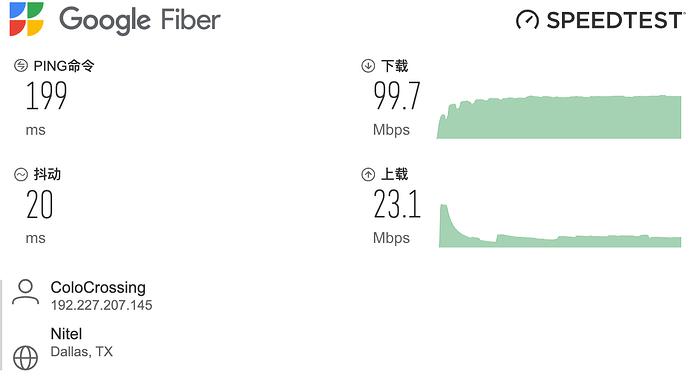Click the 20 ms jitter value
The image size is (690, 384).
tap(40, 204)
